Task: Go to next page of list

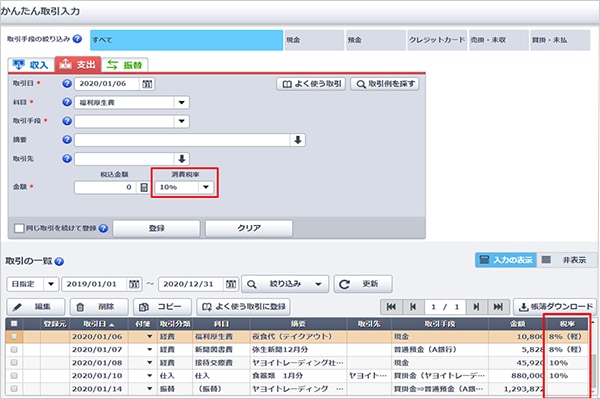Action: [x=476, y=307]
